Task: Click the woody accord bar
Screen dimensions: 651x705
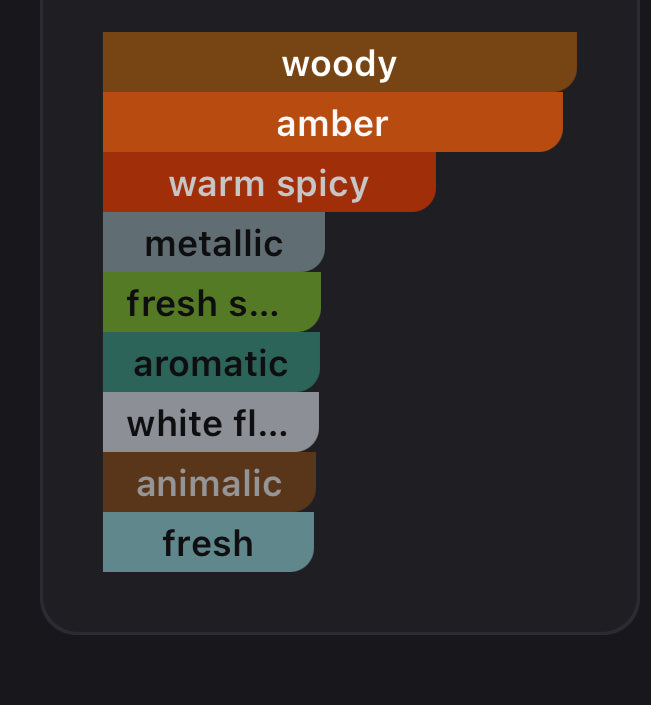Action: click(340, 62)
